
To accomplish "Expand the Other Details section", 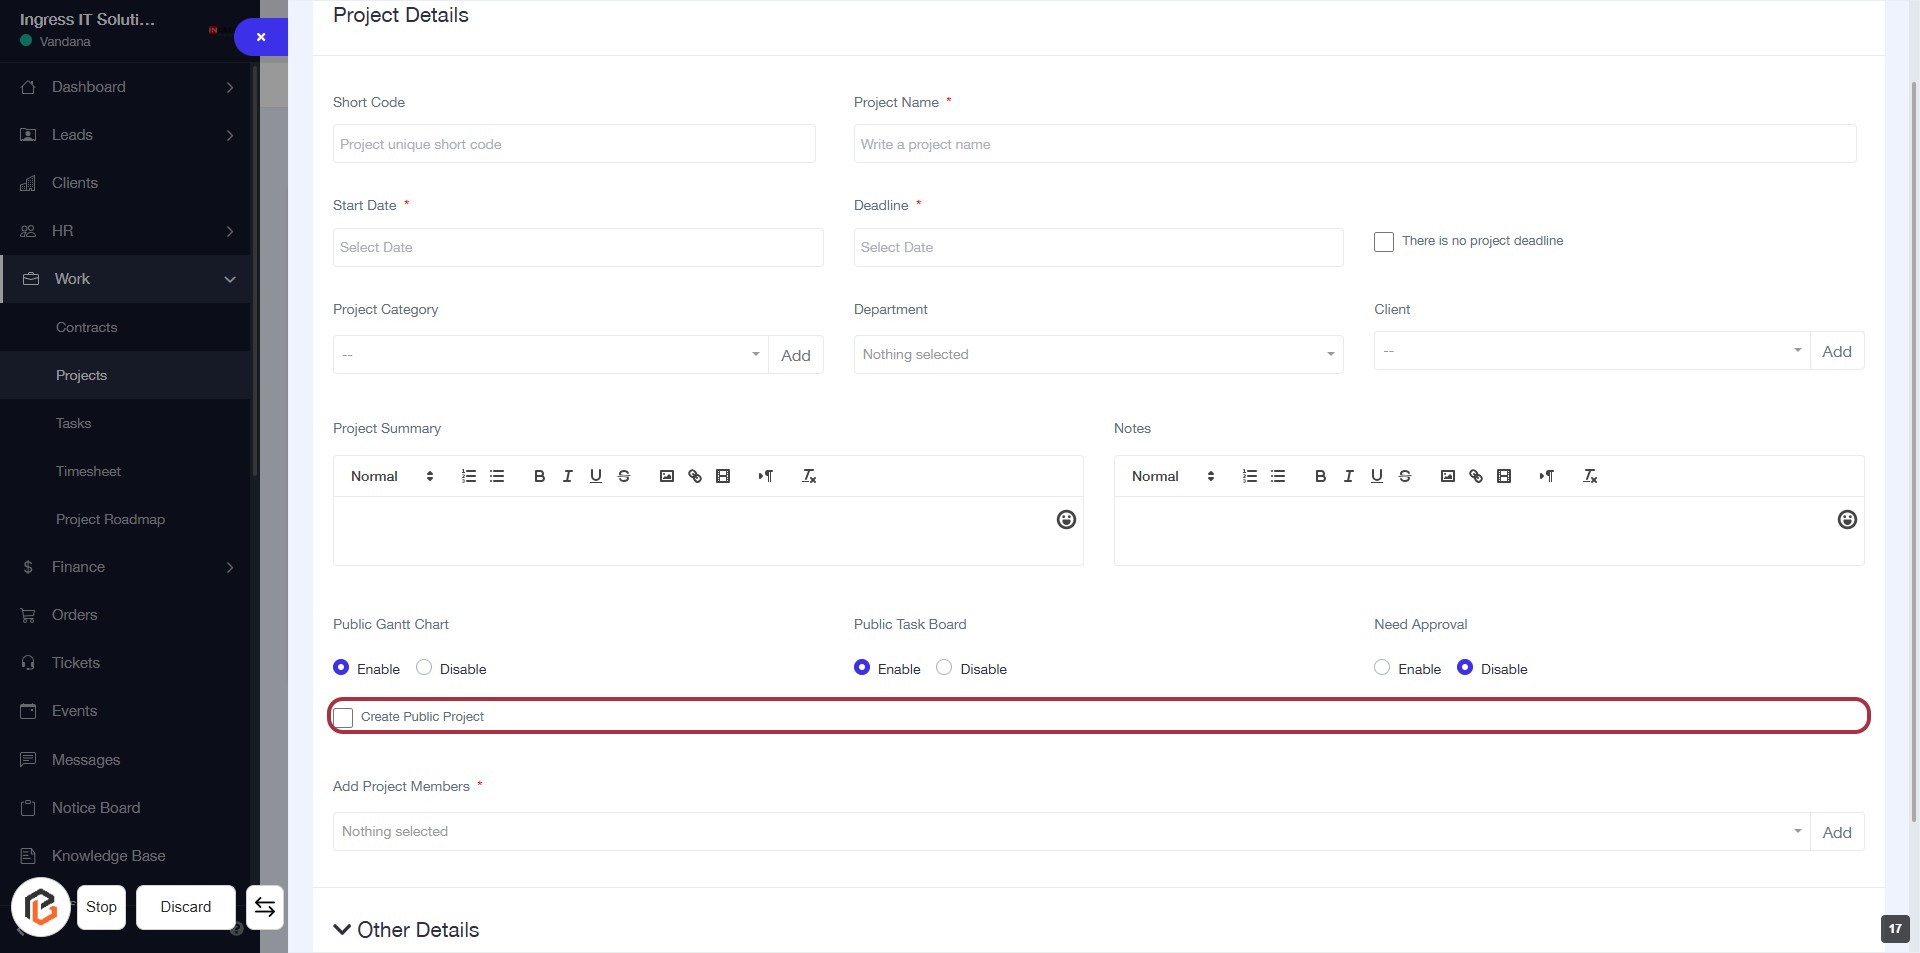I will point(406,930).
